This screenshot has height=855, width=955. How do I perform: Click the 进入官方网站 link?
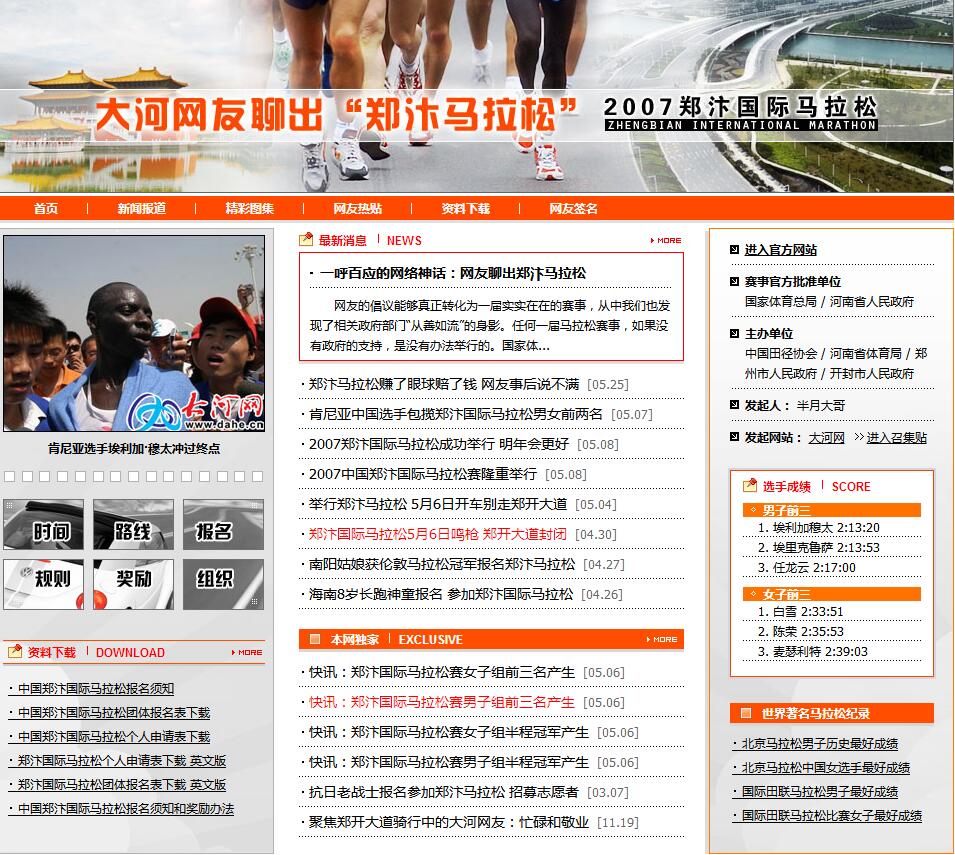[780, 250]
